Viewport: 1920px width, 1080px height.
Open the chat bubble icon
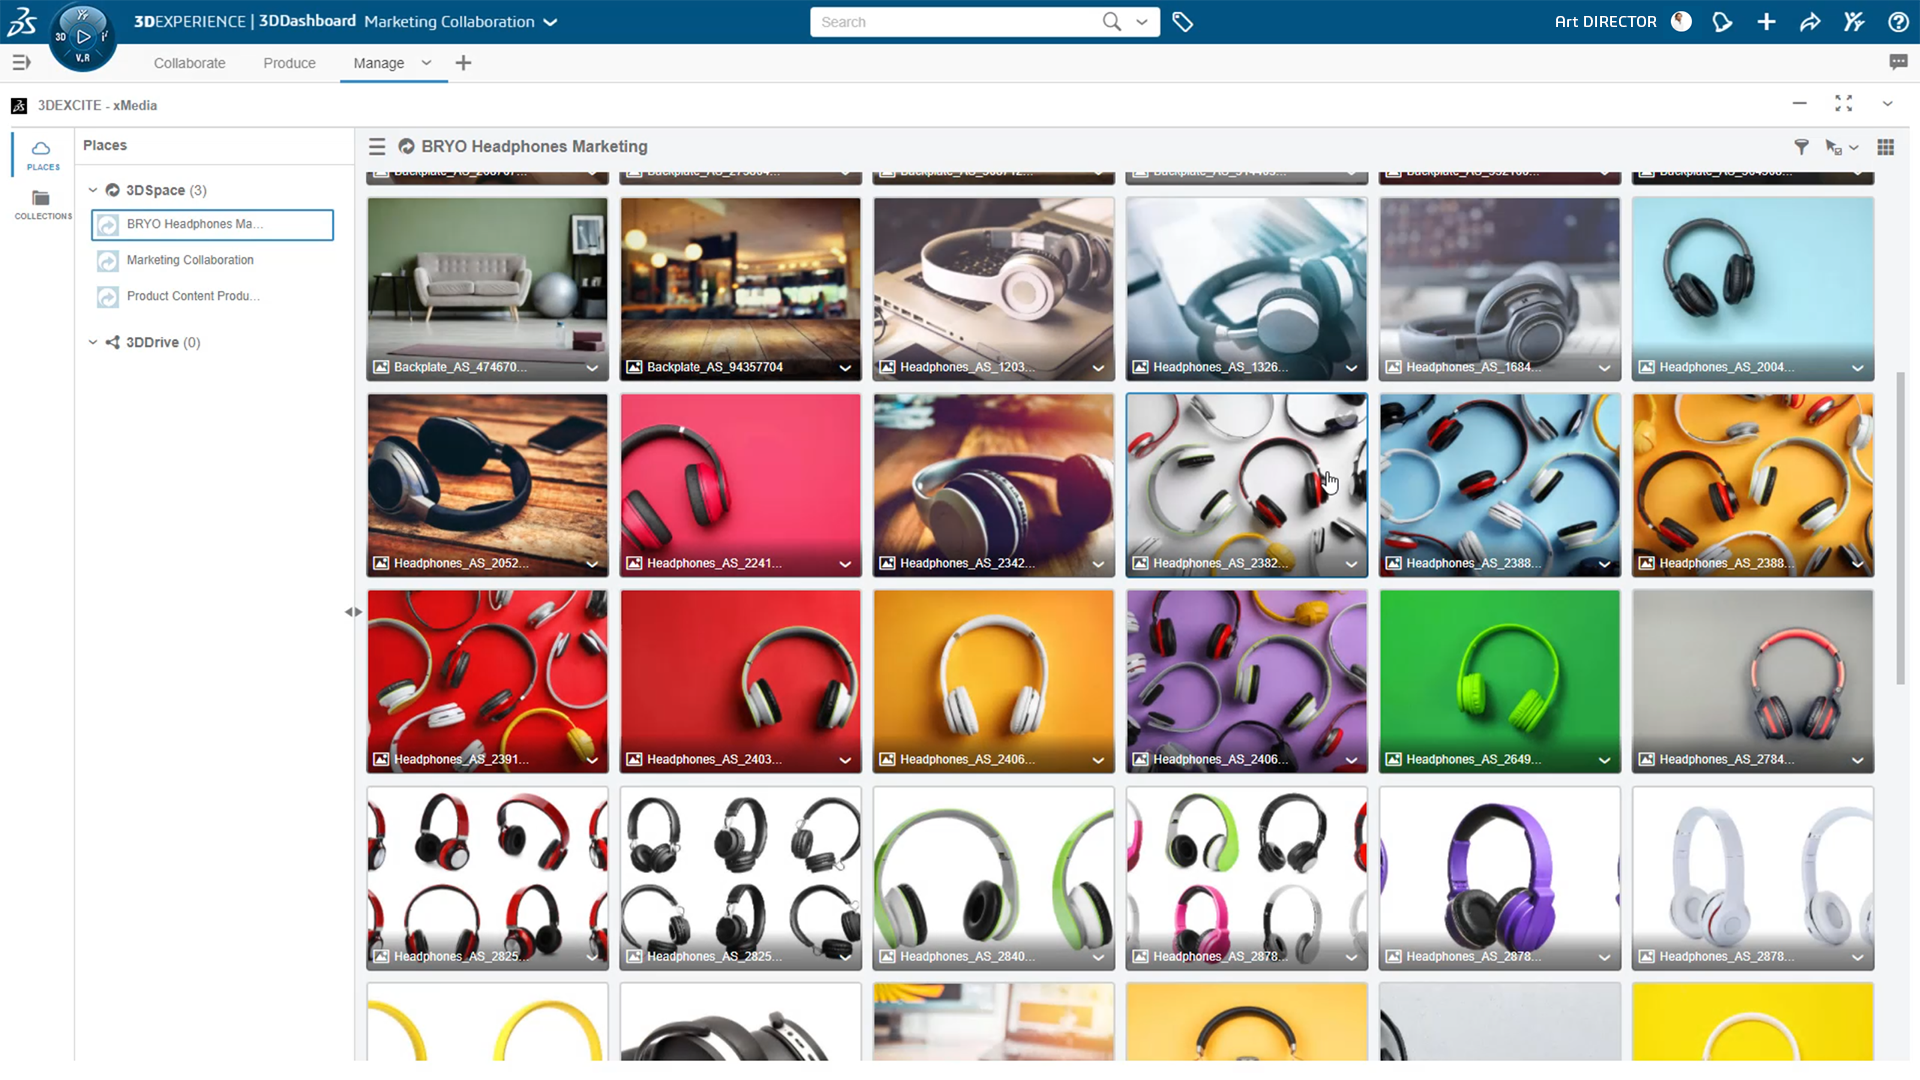point(1898,62)
